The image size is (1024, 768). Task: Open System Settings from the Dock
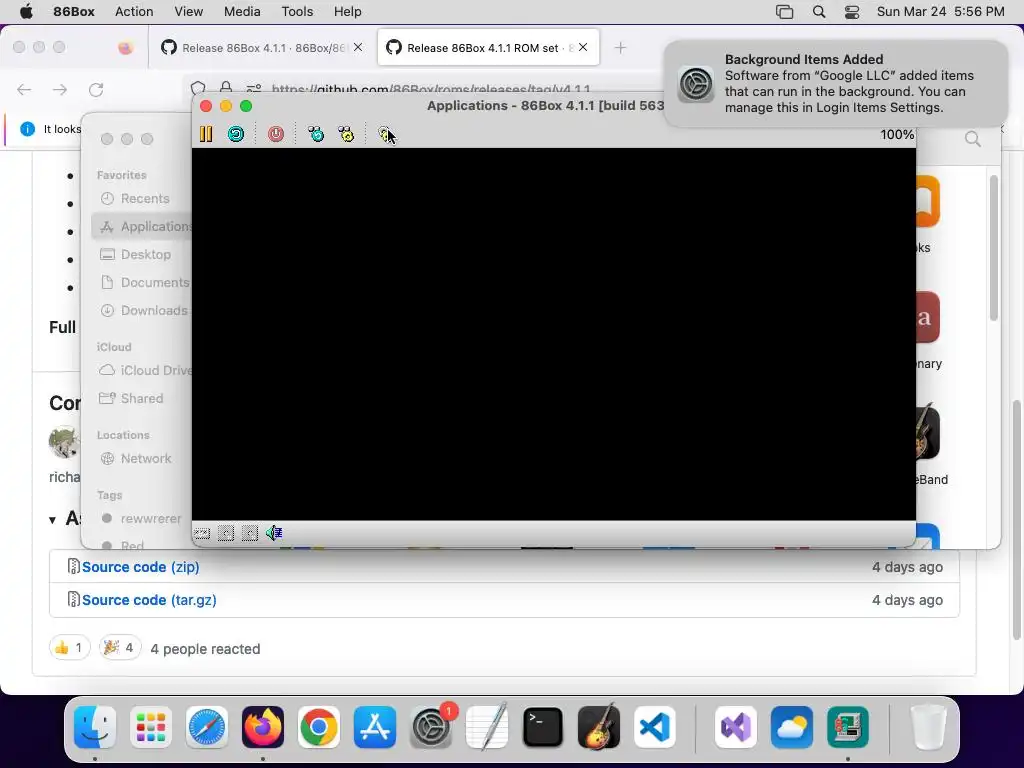(431, 727)
